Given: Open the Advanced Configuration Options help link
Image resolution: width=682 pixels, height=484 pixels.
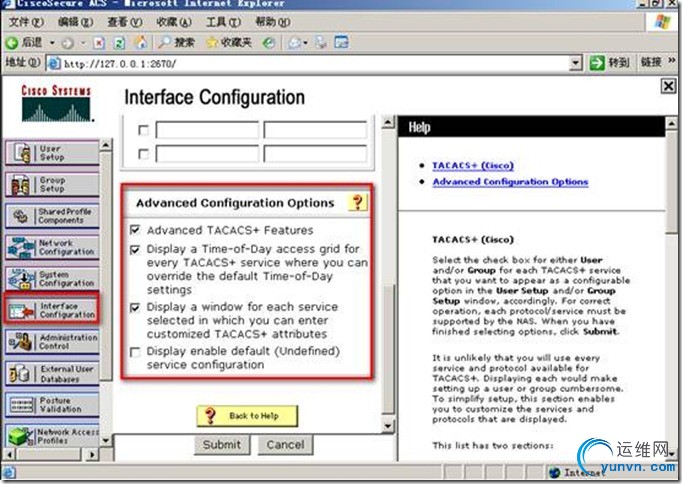Looking at the screenshot, I should pyautogui.click(x=510, y=182).
